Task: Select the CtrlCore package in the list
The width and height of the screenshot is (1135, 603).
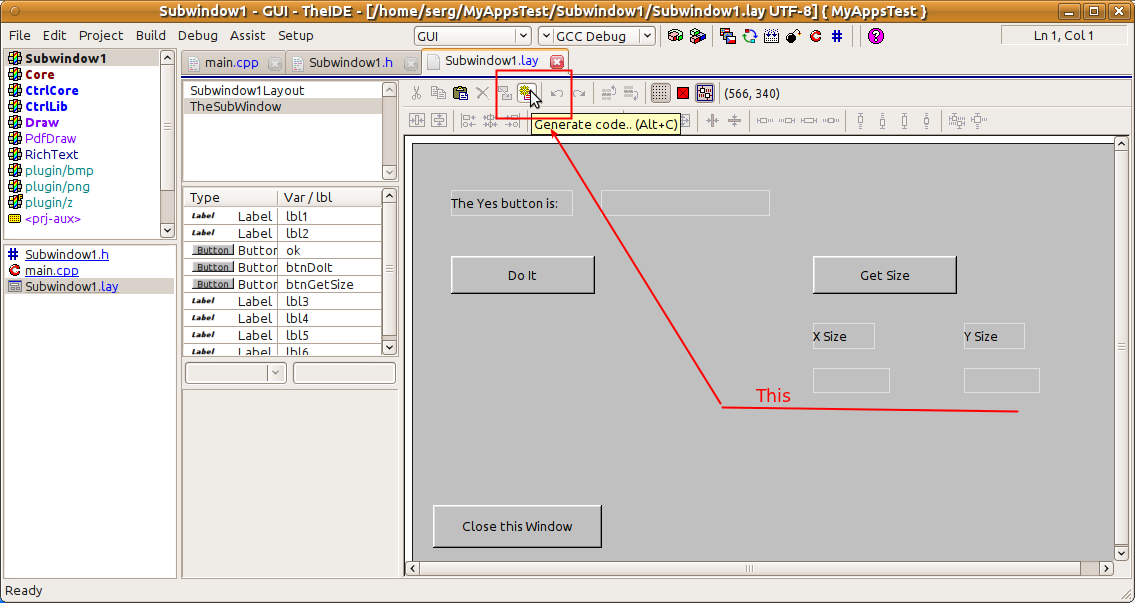Action: point(52,90)
